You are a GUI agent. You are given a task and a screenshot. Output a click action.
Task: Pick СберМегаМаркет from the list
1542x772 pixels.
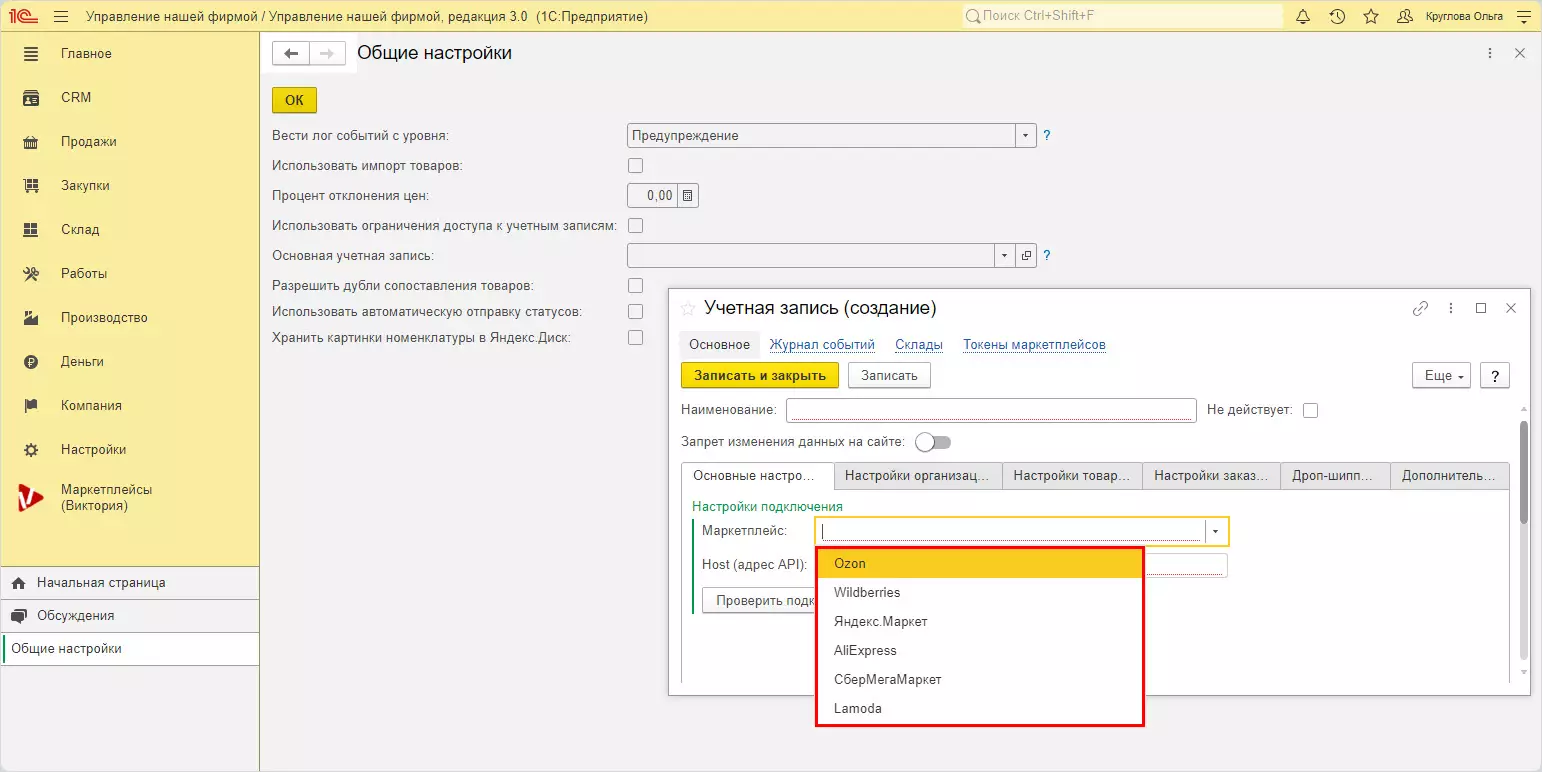click(980, 680)
